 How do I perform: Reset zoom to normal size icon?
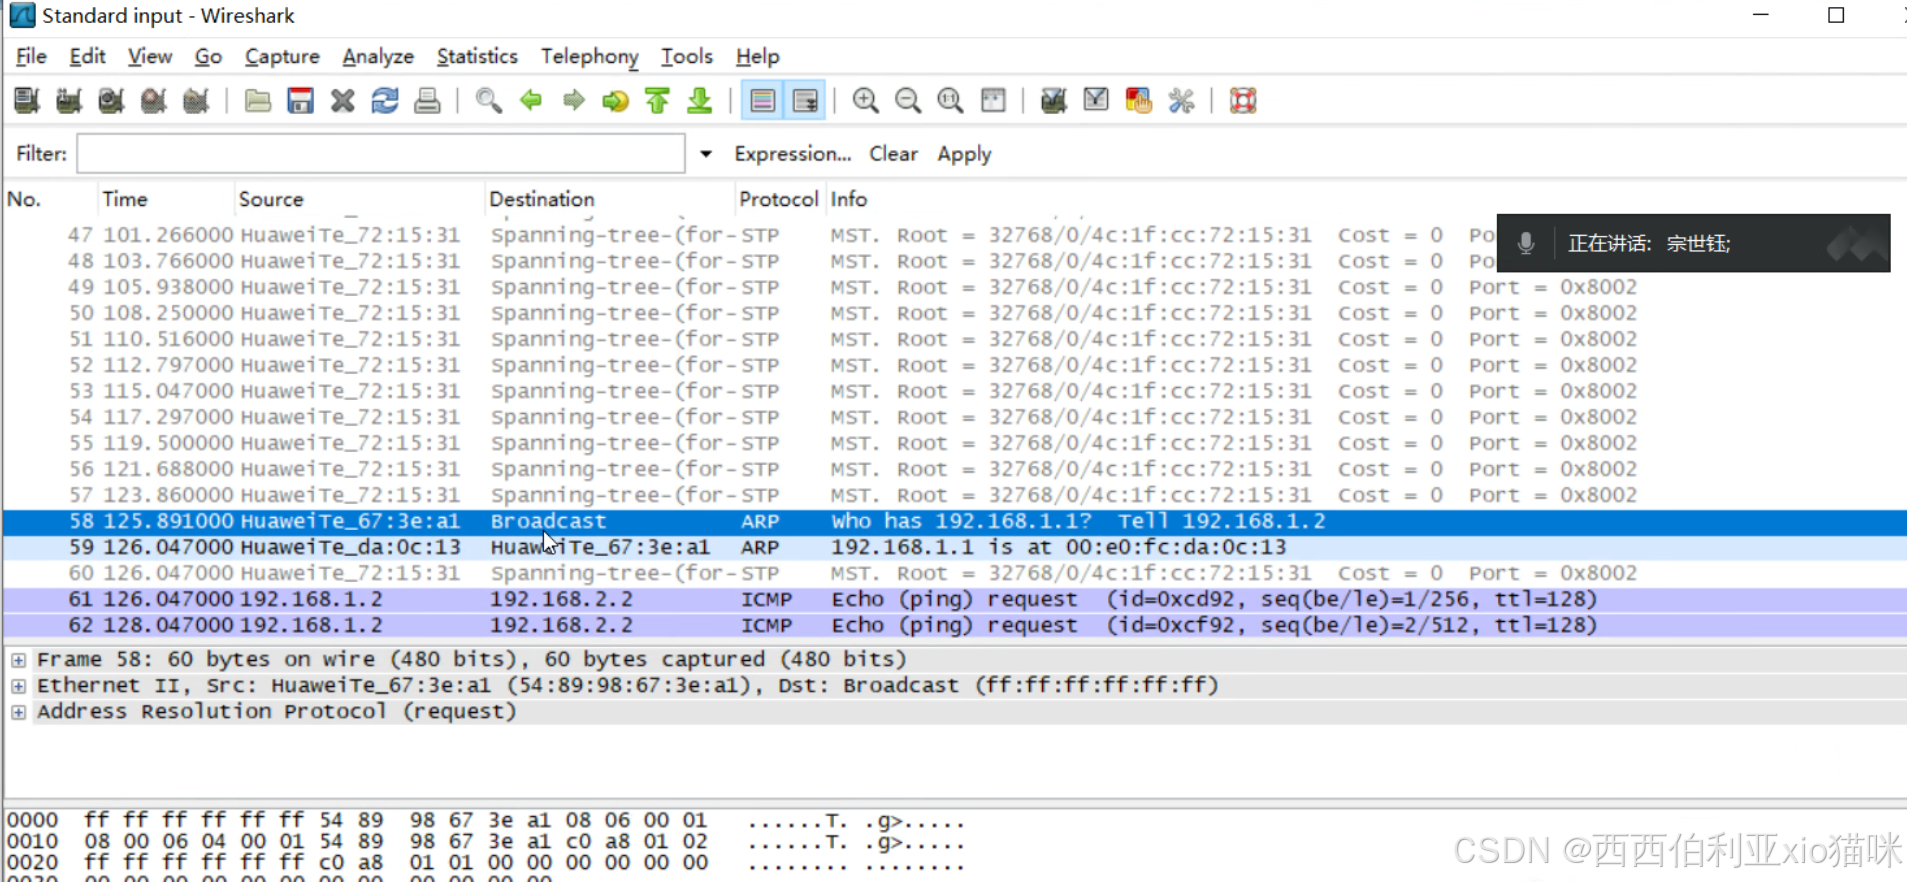click(x=950, y=100)
